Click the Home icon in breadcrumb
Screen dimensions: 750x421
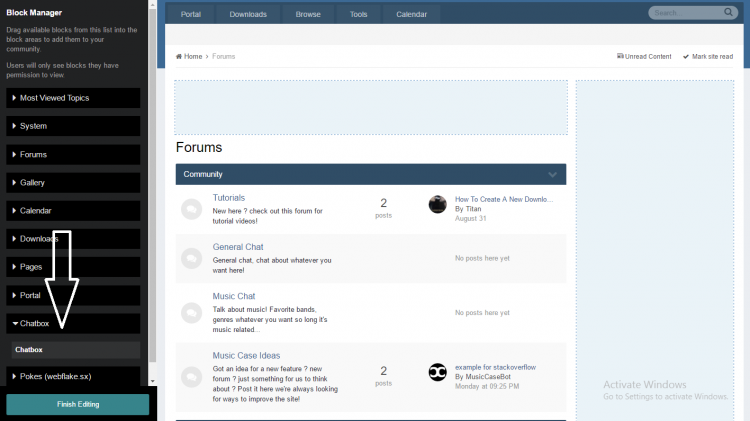click(x=179, y=57)
